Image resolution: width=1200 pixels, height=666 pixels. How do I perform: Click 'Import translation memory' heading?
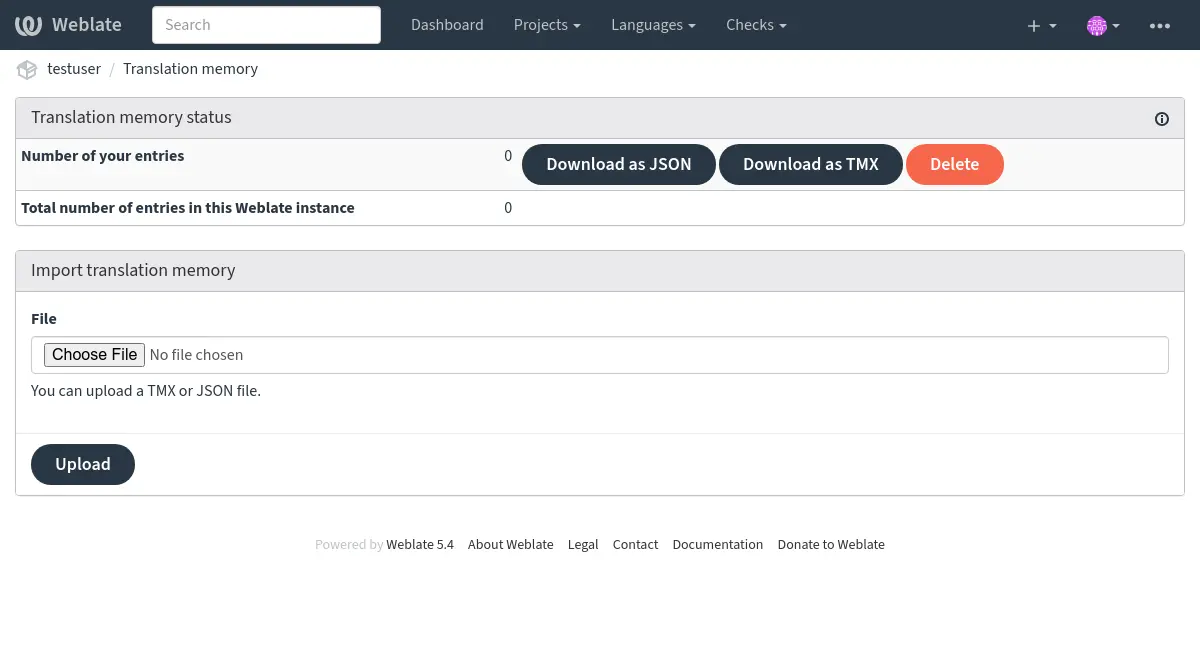[133, 270]
